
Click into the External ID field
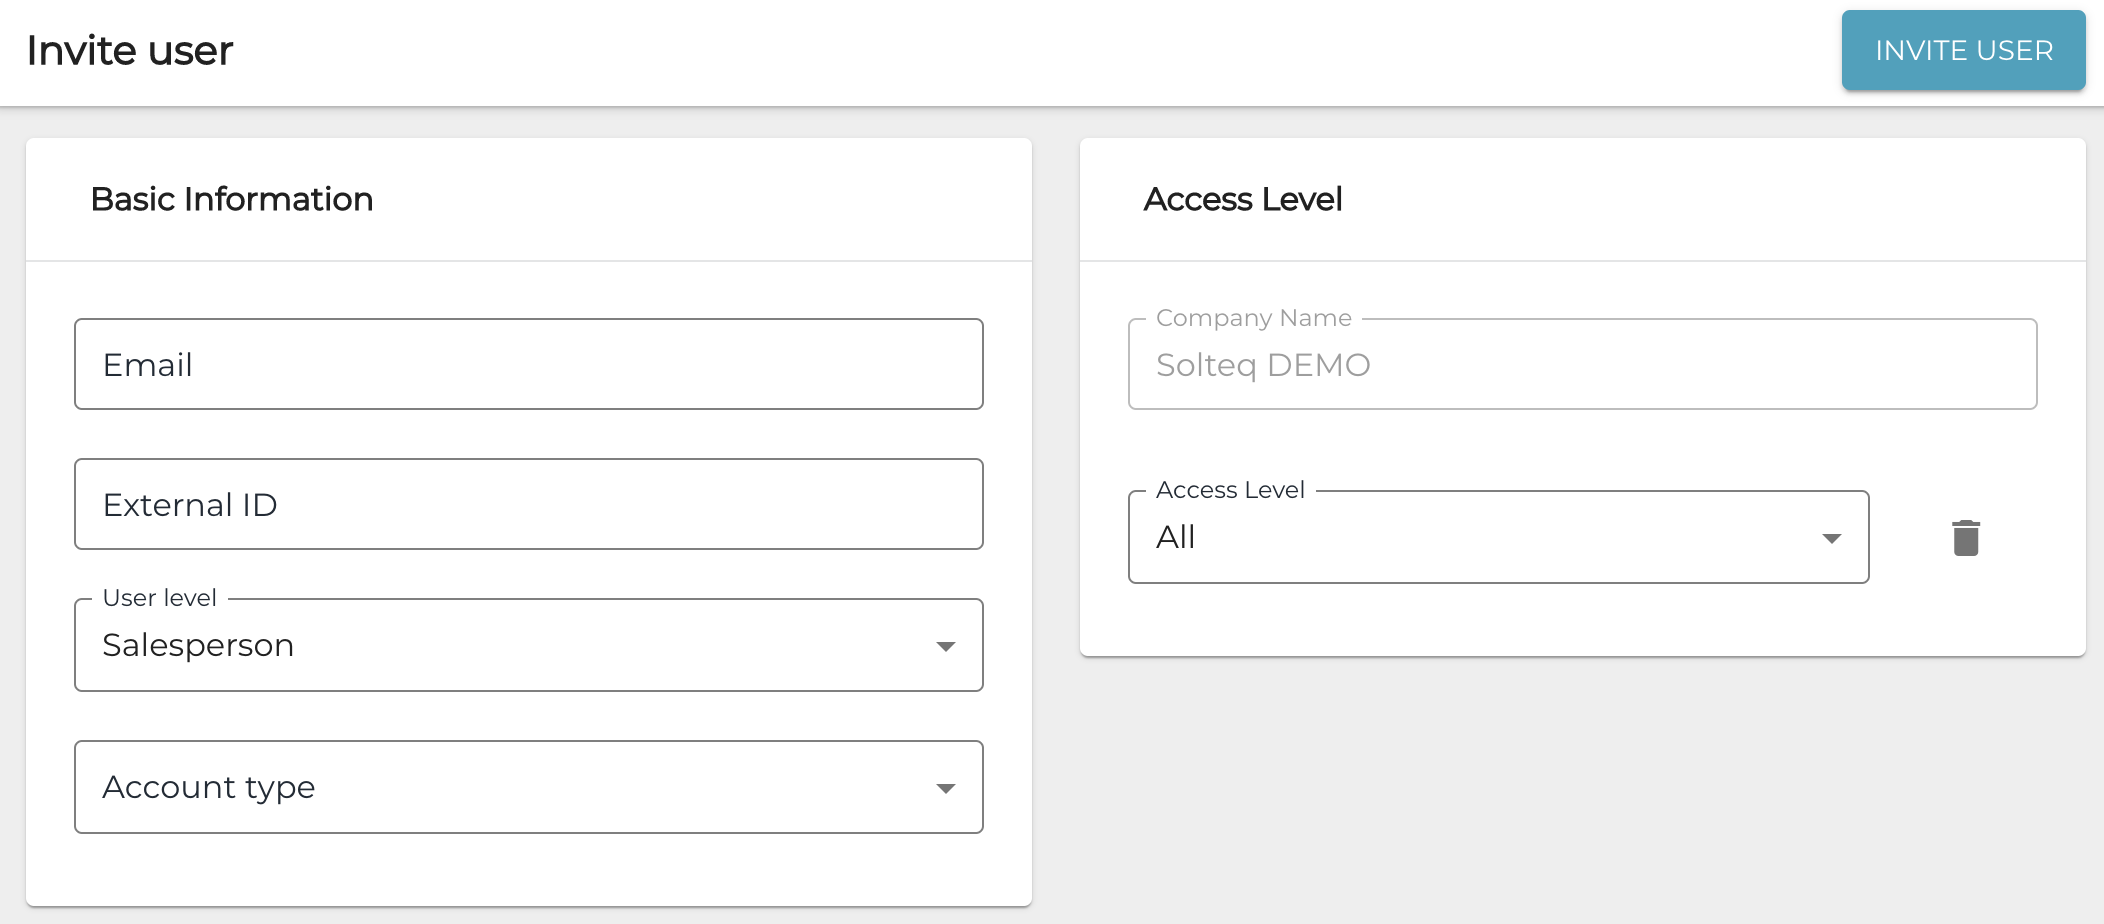[528, 504]
